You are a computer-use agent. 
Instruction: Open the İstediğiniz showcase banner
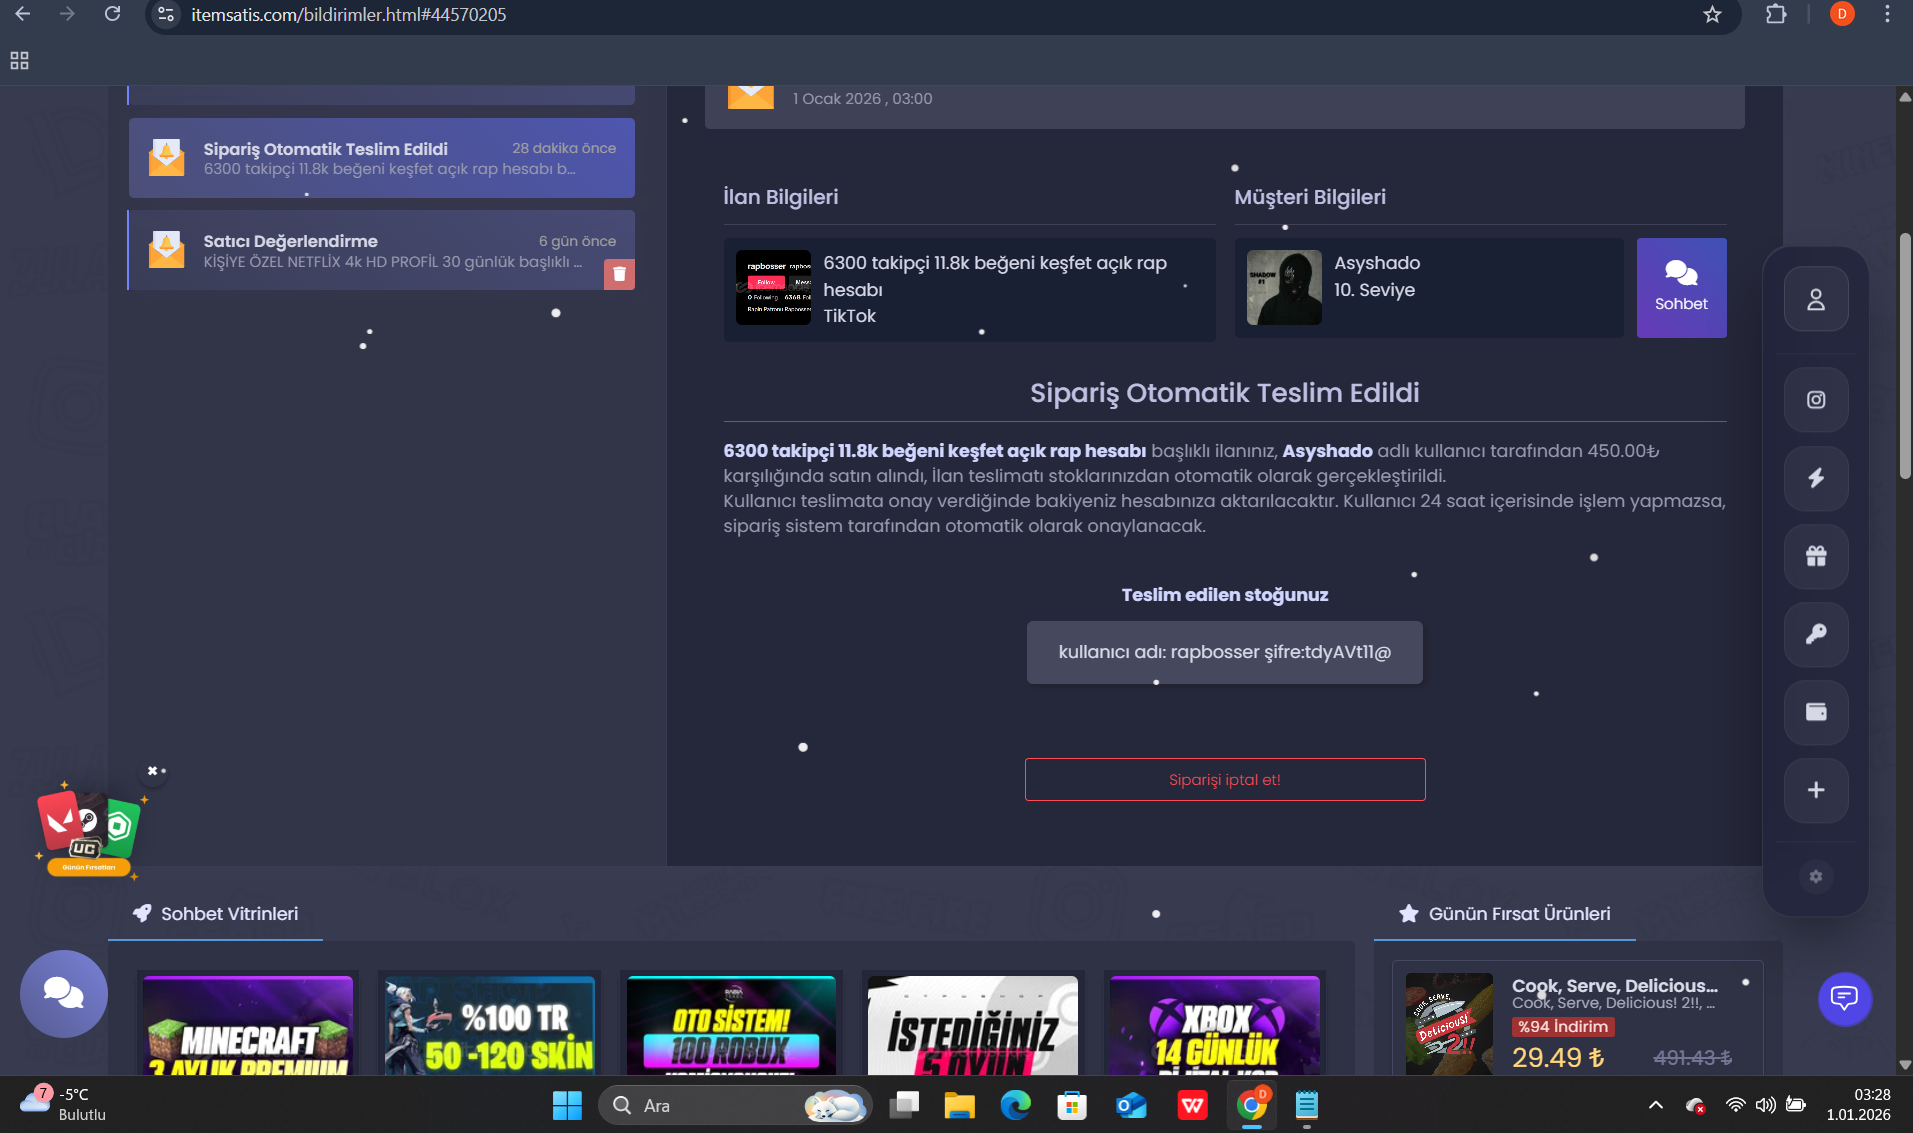973,1026
